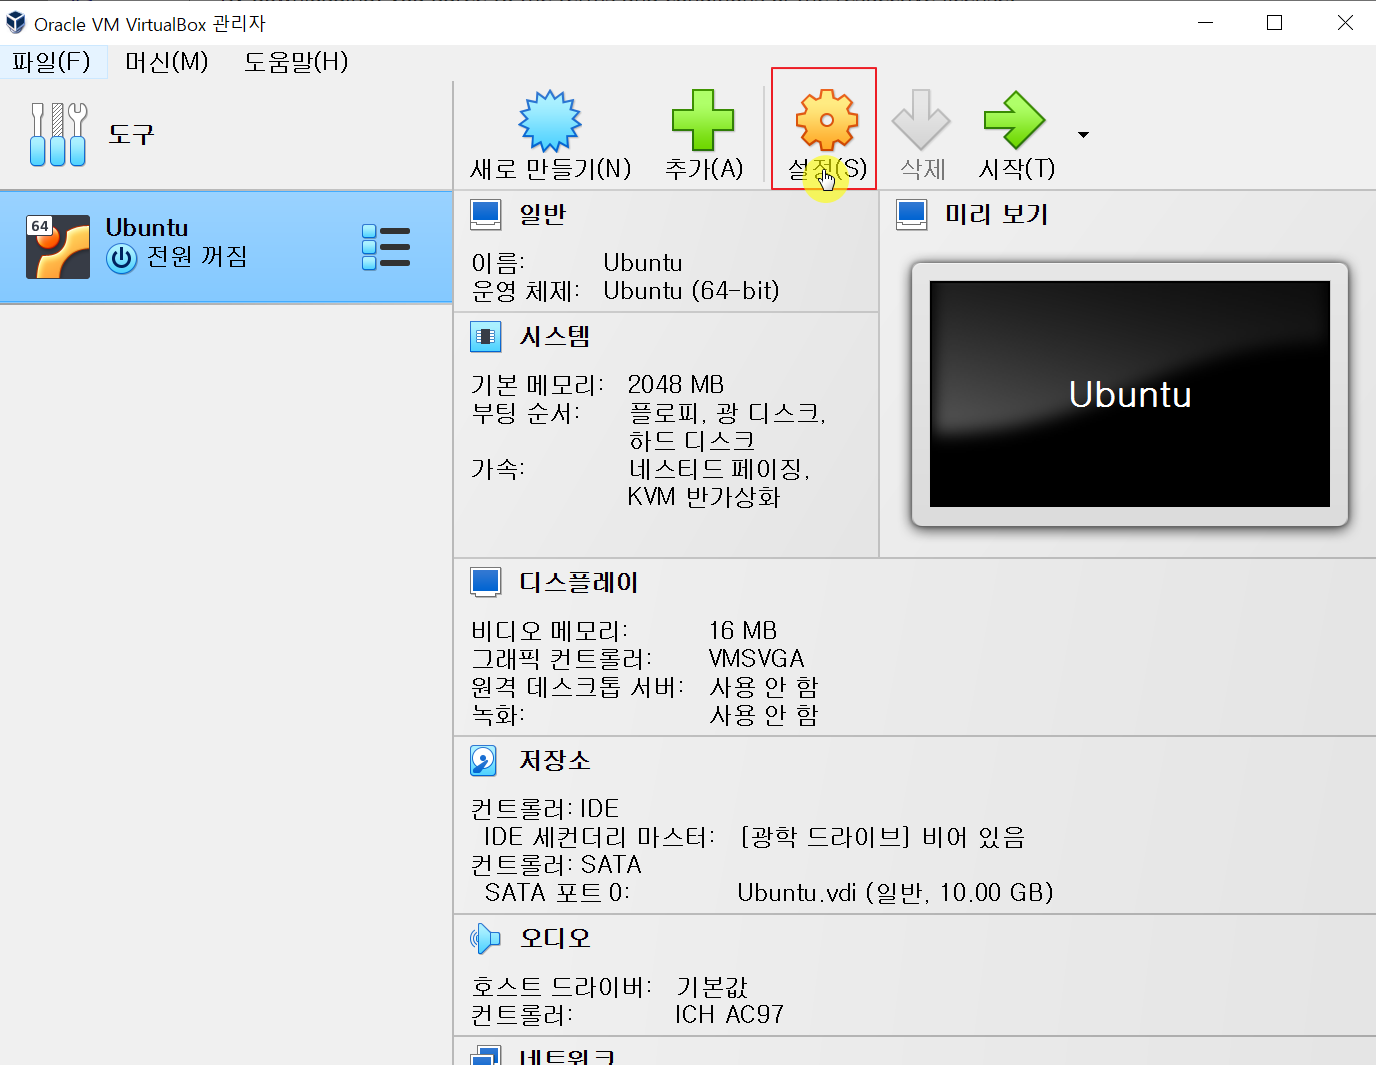The height and width of the screenshot is (1065, 1376).
Task: Click the 도구 tools icon in the sidebar
Action: click(x=57, y=133)
